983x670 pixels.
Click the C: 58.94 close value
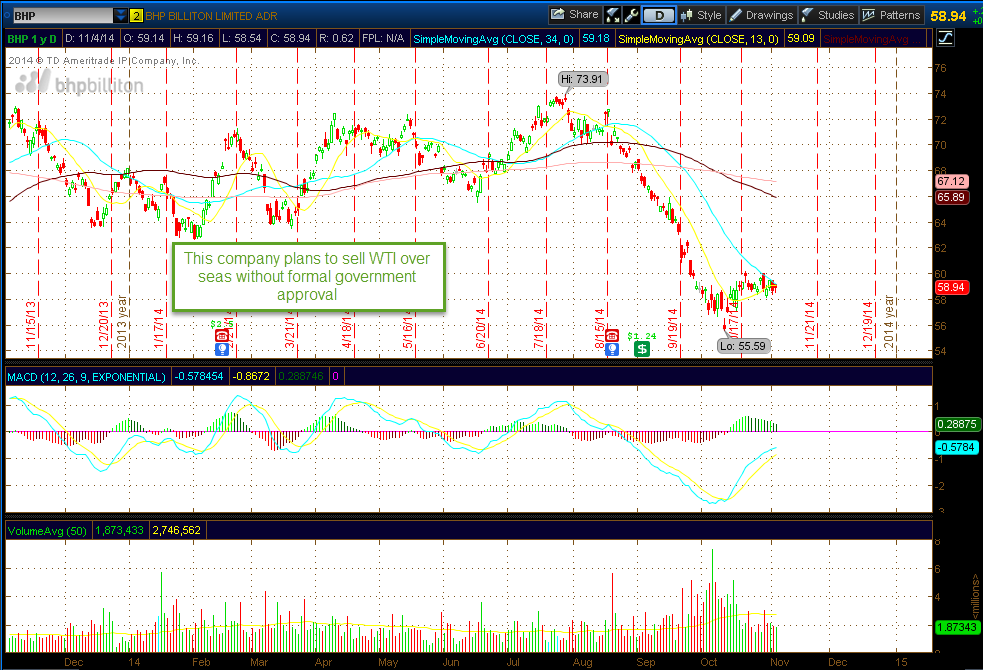[290, 38]
